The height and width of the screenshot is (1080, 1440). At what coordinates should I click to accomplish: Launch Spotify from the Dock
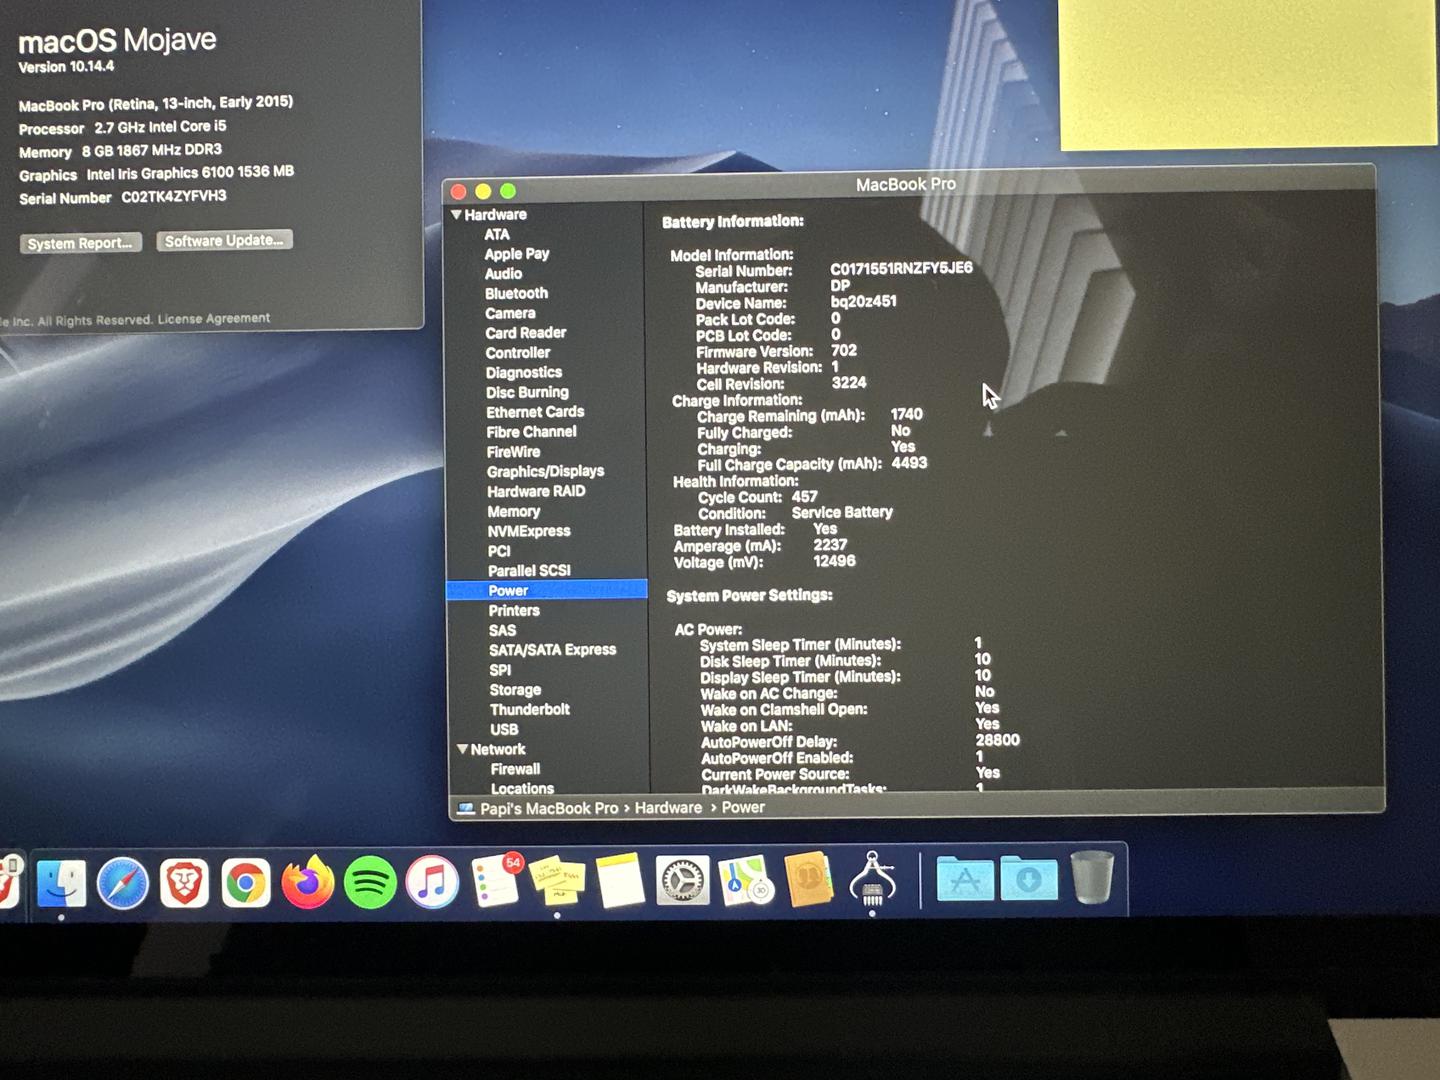370,883
